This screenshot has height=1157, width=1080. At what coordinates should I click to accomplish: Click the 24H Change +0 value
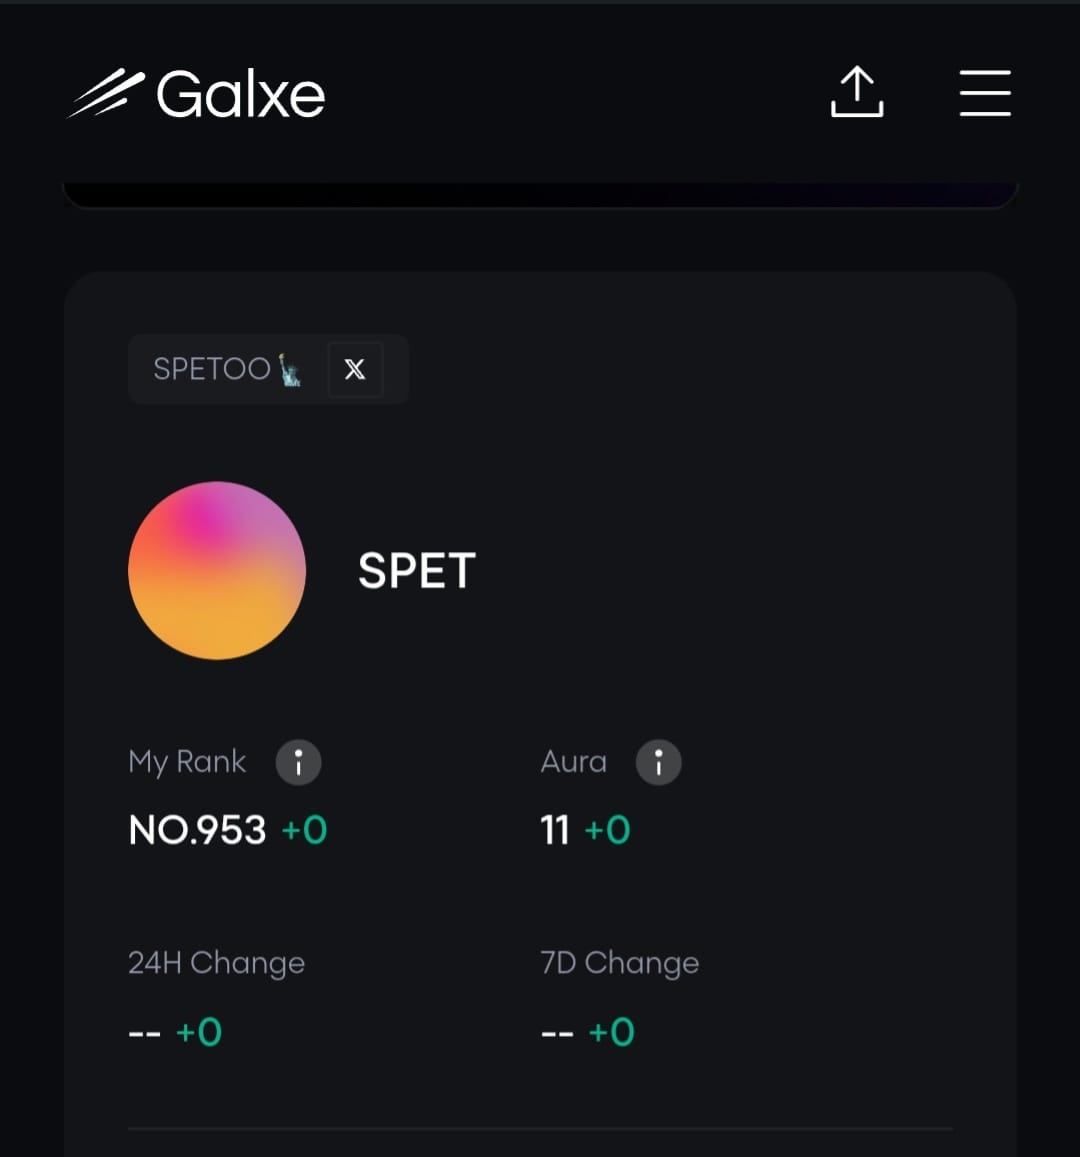(x=198, y=1032)
